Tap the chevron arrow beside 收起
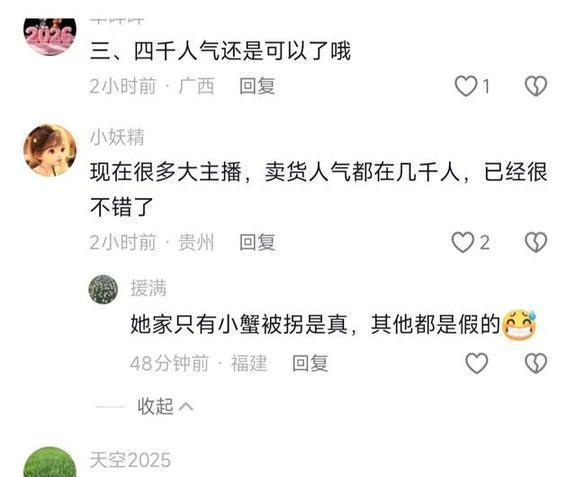The image size is (576, 477). click(x=186, y=406)
